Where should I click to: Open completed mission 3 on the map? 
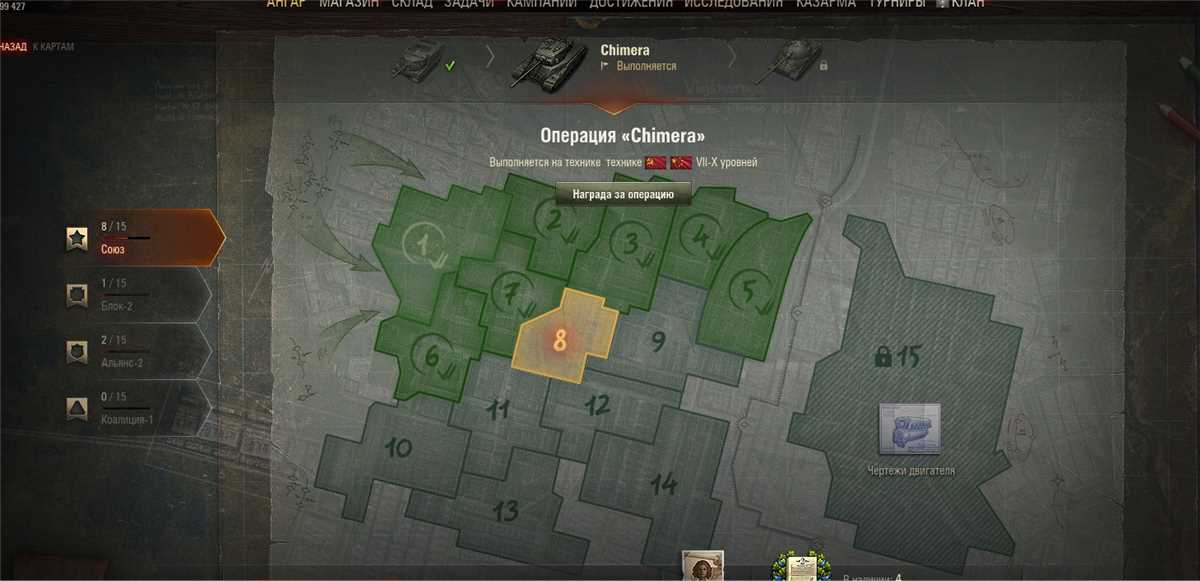point(631,243)
